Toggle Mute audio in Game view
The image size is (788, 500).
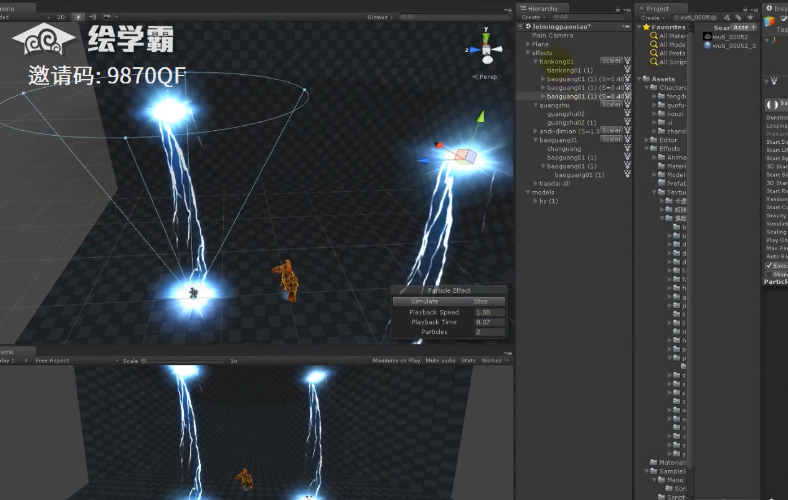tap(440, 360)
